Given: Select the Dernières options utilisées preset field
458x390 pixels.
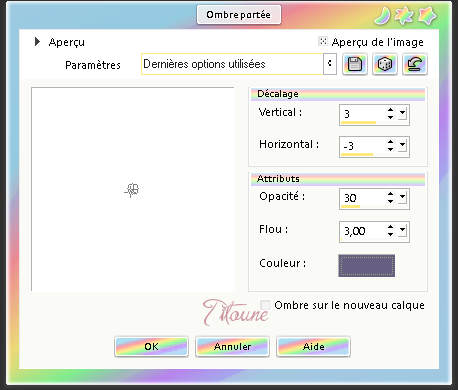Looking at the screenshot, I should pos(232,64).
